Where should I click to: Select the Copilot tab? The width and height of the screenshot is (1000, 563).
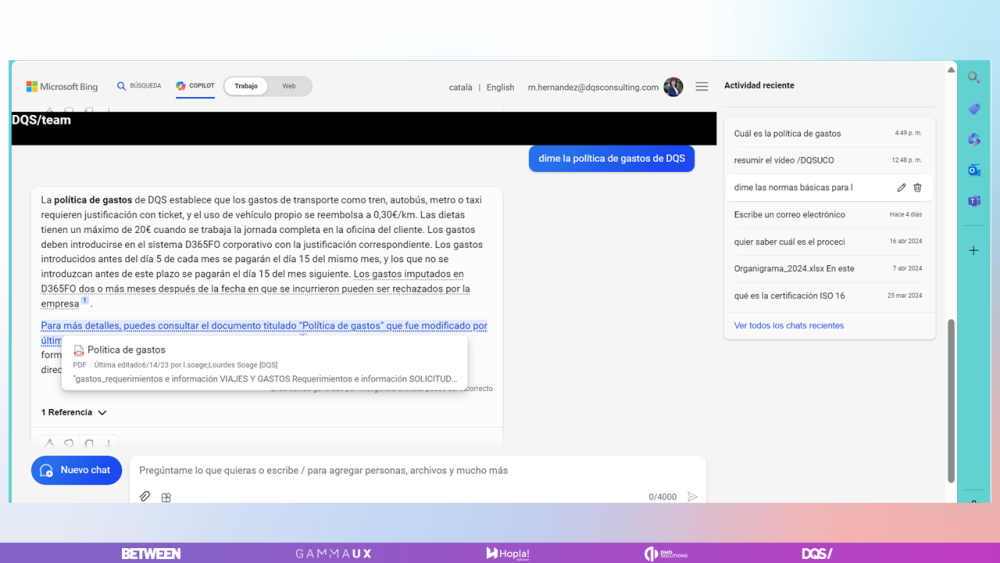coord(195,85)
